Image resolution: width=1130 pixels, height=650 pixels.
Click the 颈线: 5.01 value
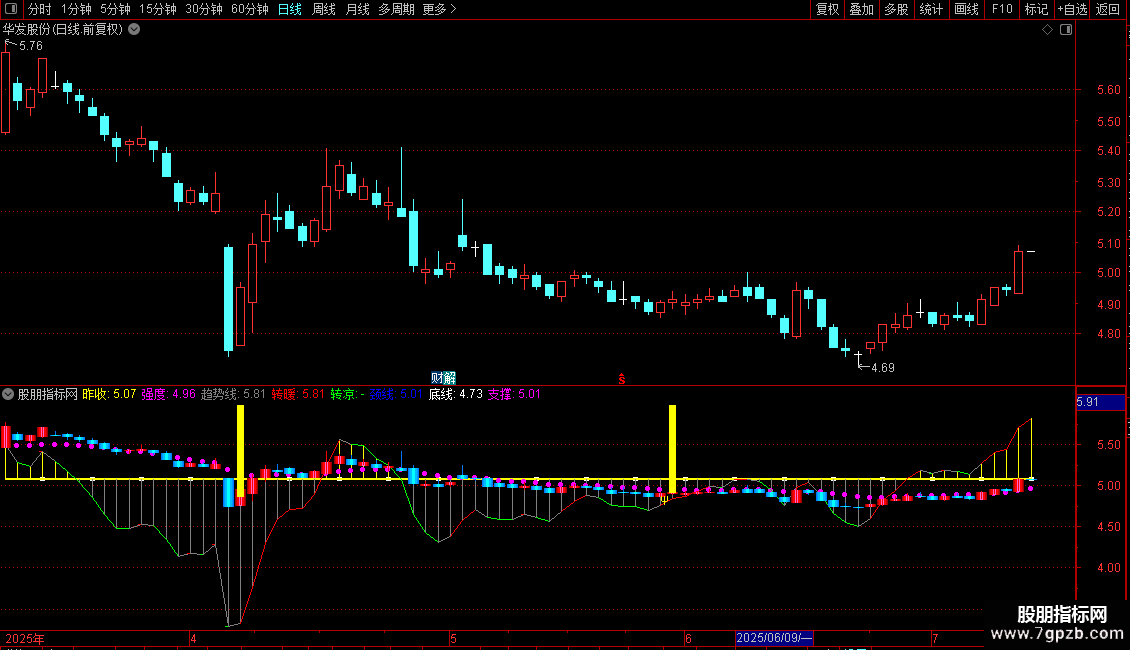point(396,394)
